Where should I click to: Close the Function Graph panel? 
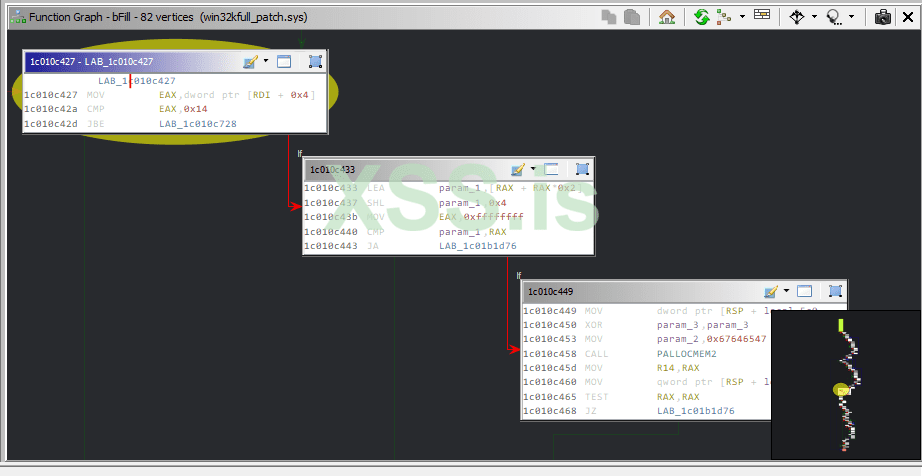coord(908,17)
